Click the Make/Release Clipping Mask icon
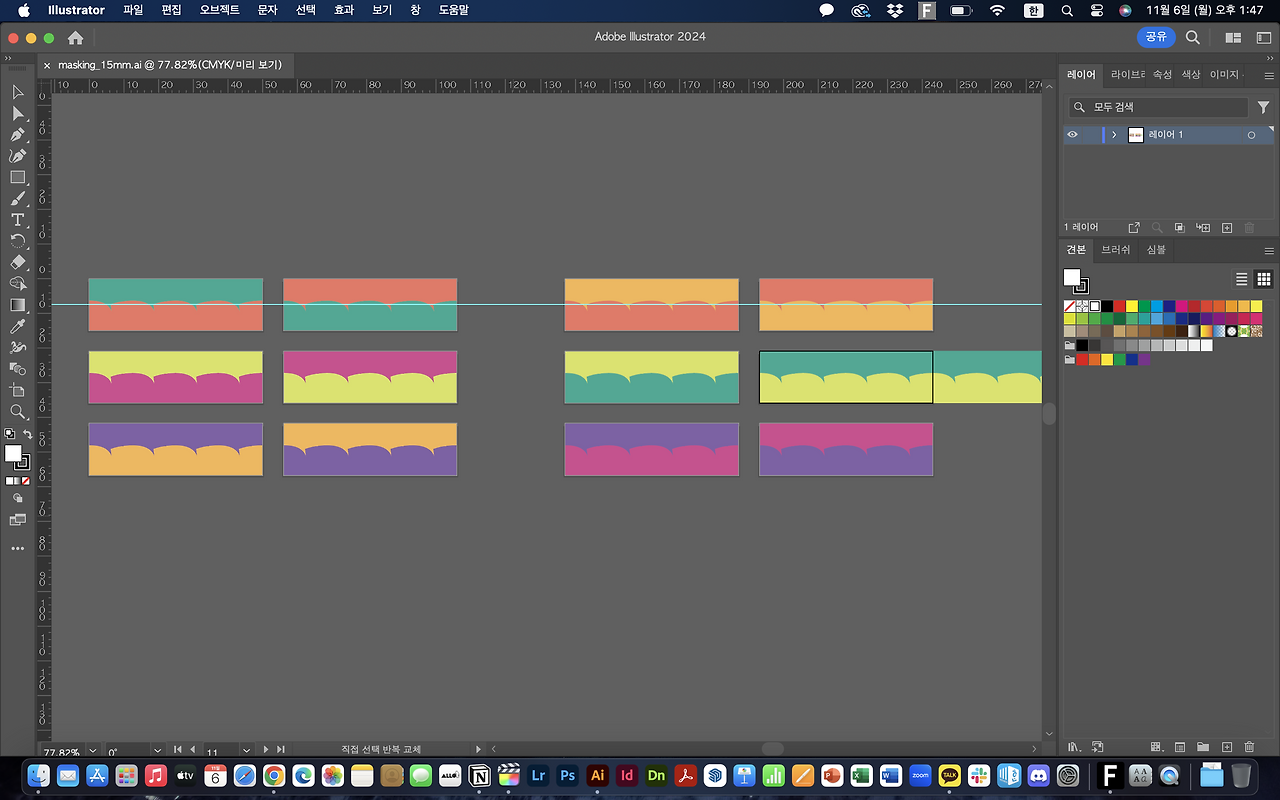The height and width of the screenshot is (800, 1280). click(x=1179, y=228)
